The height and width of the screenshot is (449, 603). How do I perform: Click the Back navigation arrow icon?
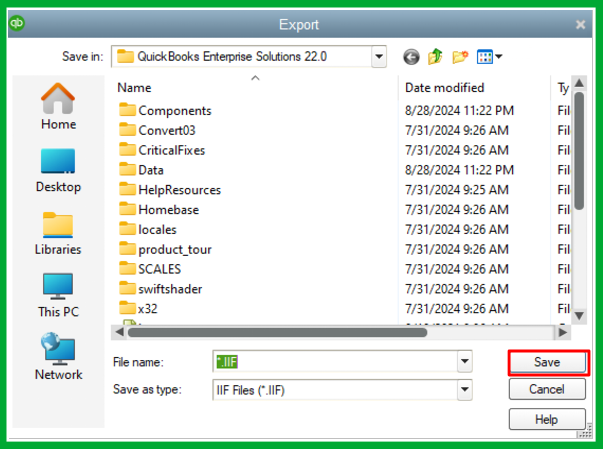click(x=411, y=57)
